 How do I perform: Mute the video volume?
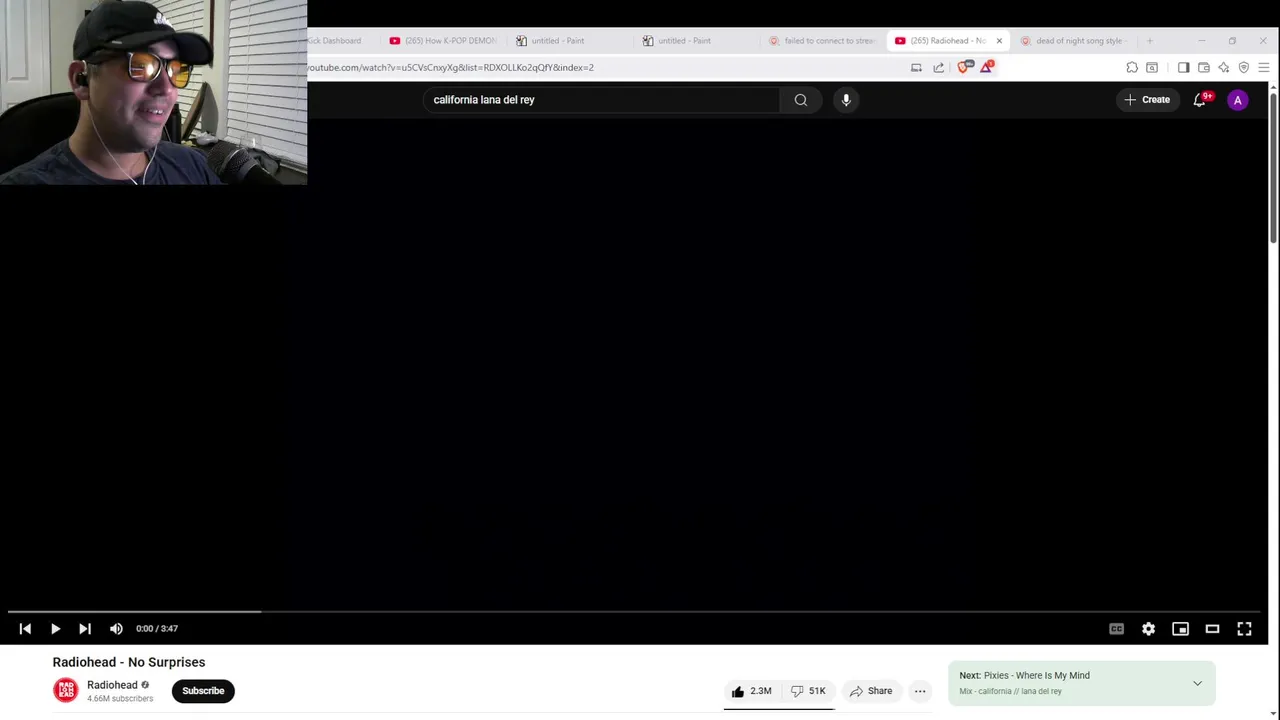point(116,629)
